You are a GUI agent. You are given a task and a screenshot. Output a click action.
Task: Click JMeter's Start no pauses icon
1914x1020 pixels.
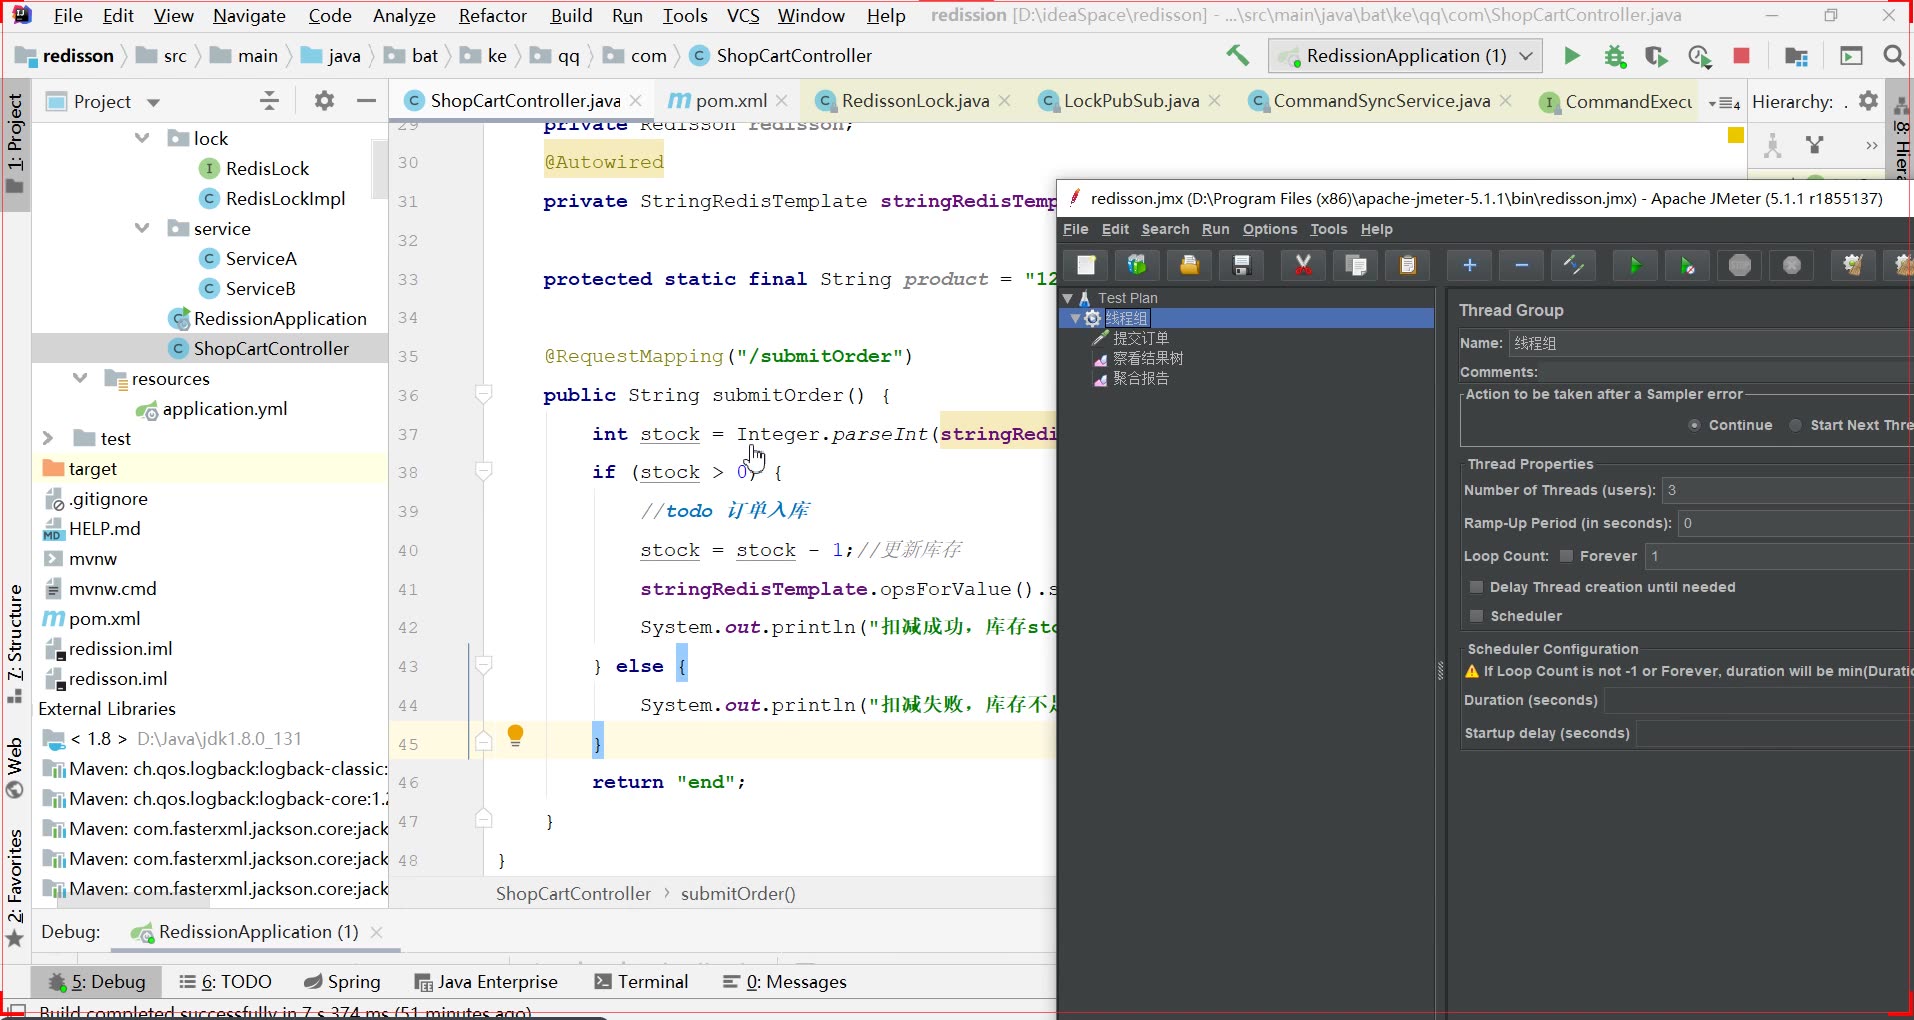(x=1687, y=265)
